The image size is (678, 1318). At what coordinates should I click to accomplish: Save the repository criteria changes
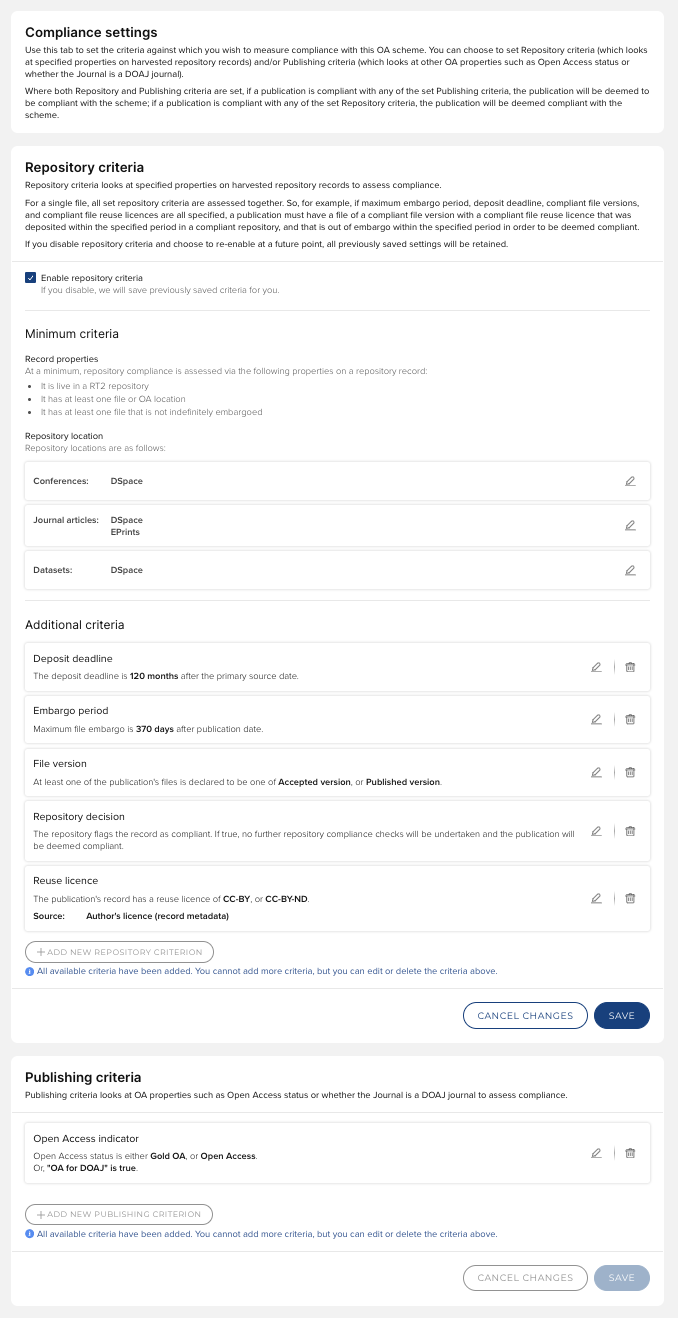point(621,1015)
